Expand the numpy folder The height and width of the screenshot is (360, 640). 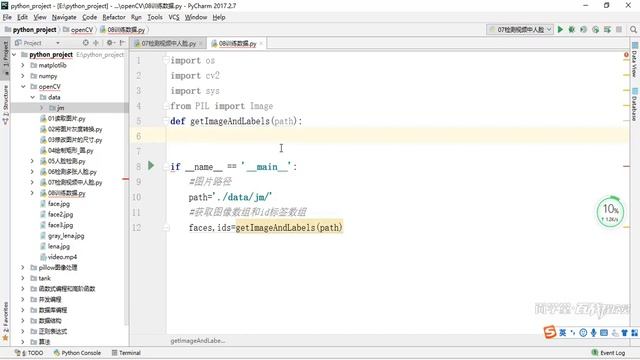pos(23,76)
